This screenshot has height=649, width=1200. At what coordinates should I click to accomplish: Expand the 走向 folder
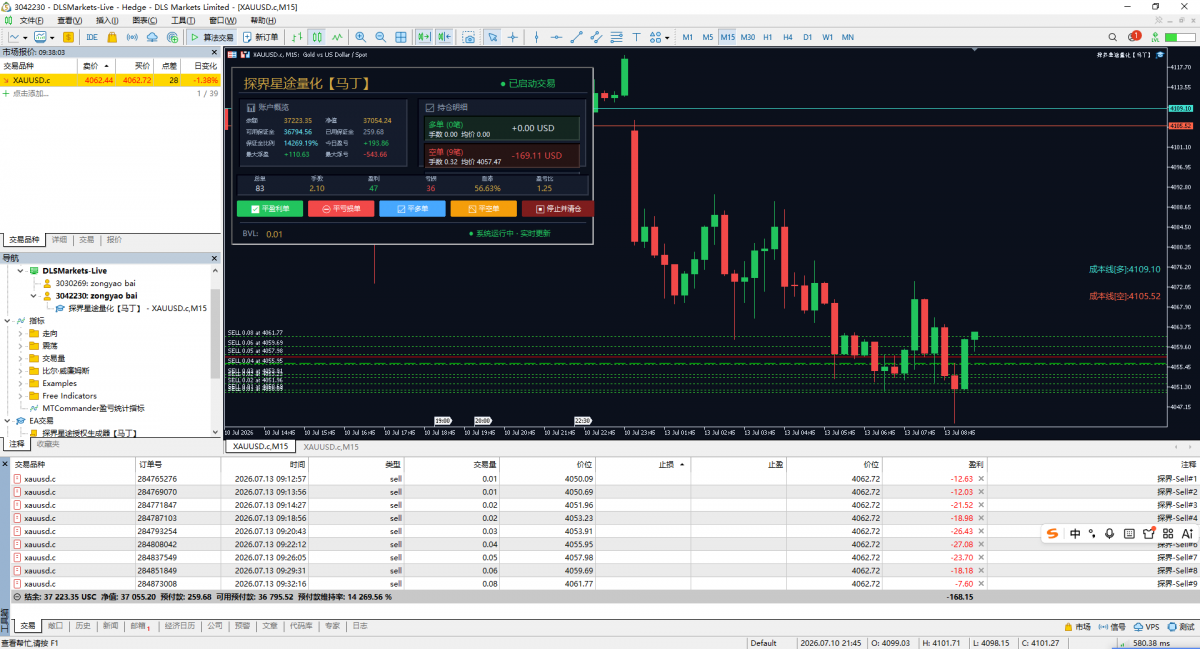(x=20, y=333)
